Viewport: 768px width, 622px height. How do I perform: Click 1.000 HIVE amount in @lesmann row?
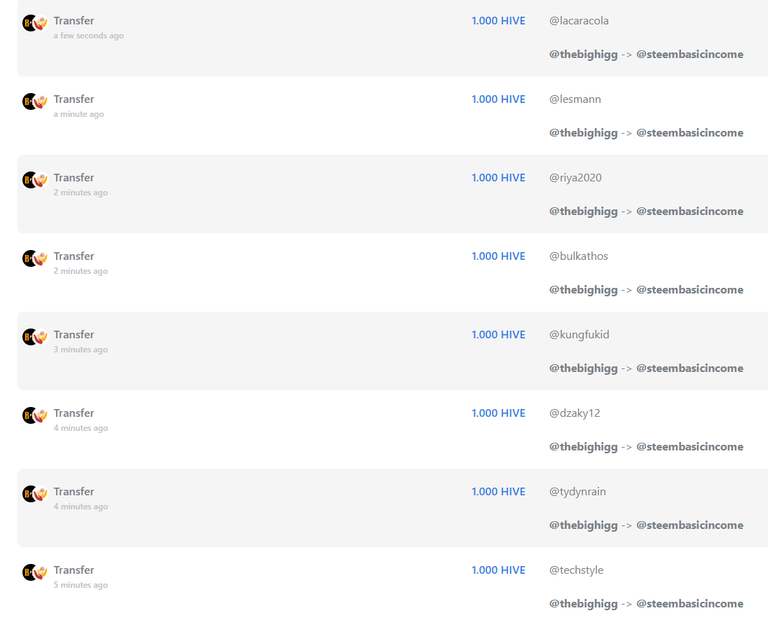click(x=499, y=99)
